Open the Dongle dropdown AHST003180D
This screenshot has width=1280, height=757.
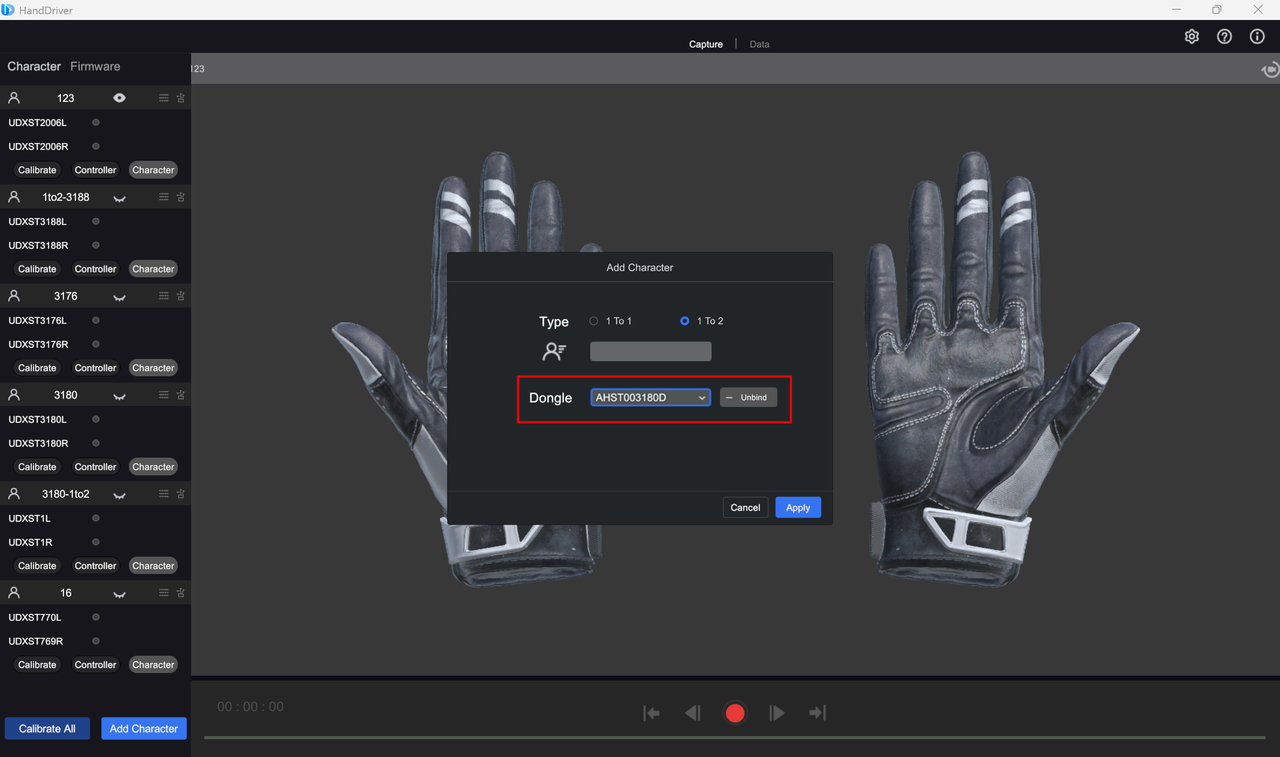coord(650,398)
